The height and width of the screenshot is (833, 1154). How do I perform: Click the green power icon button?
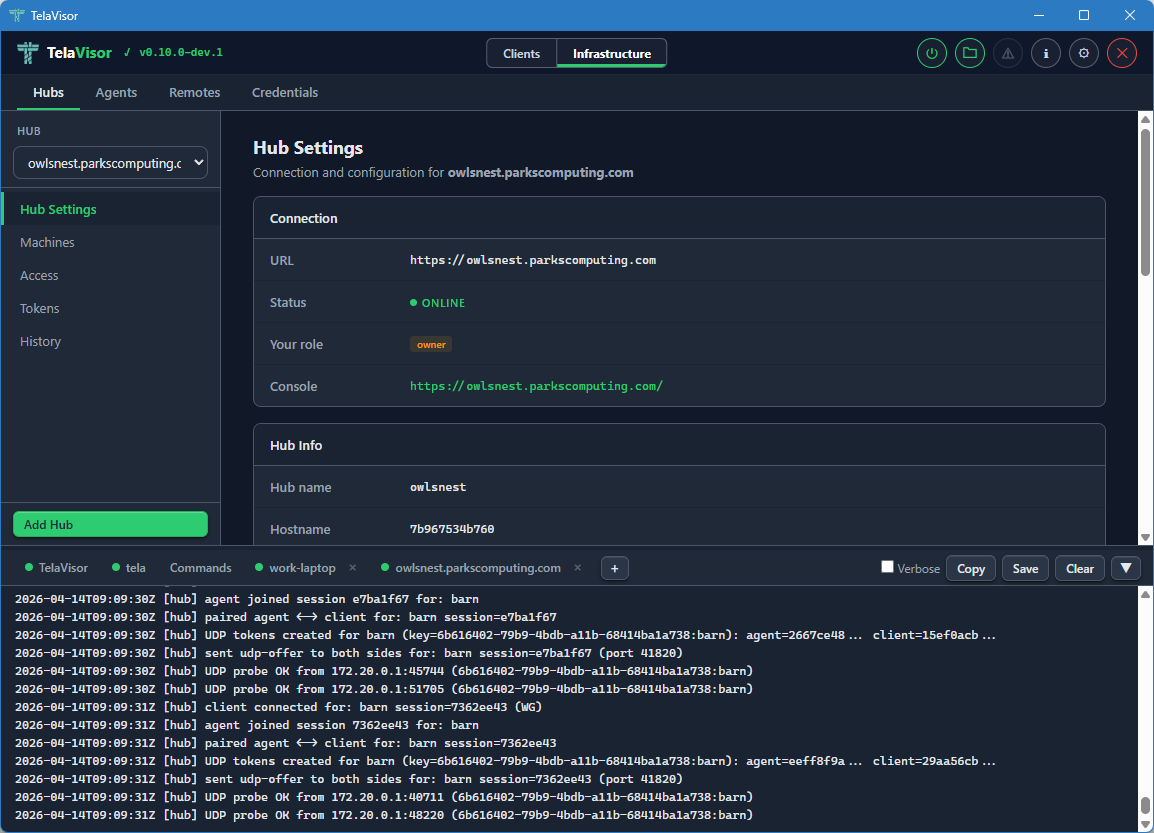pos(932,54)
